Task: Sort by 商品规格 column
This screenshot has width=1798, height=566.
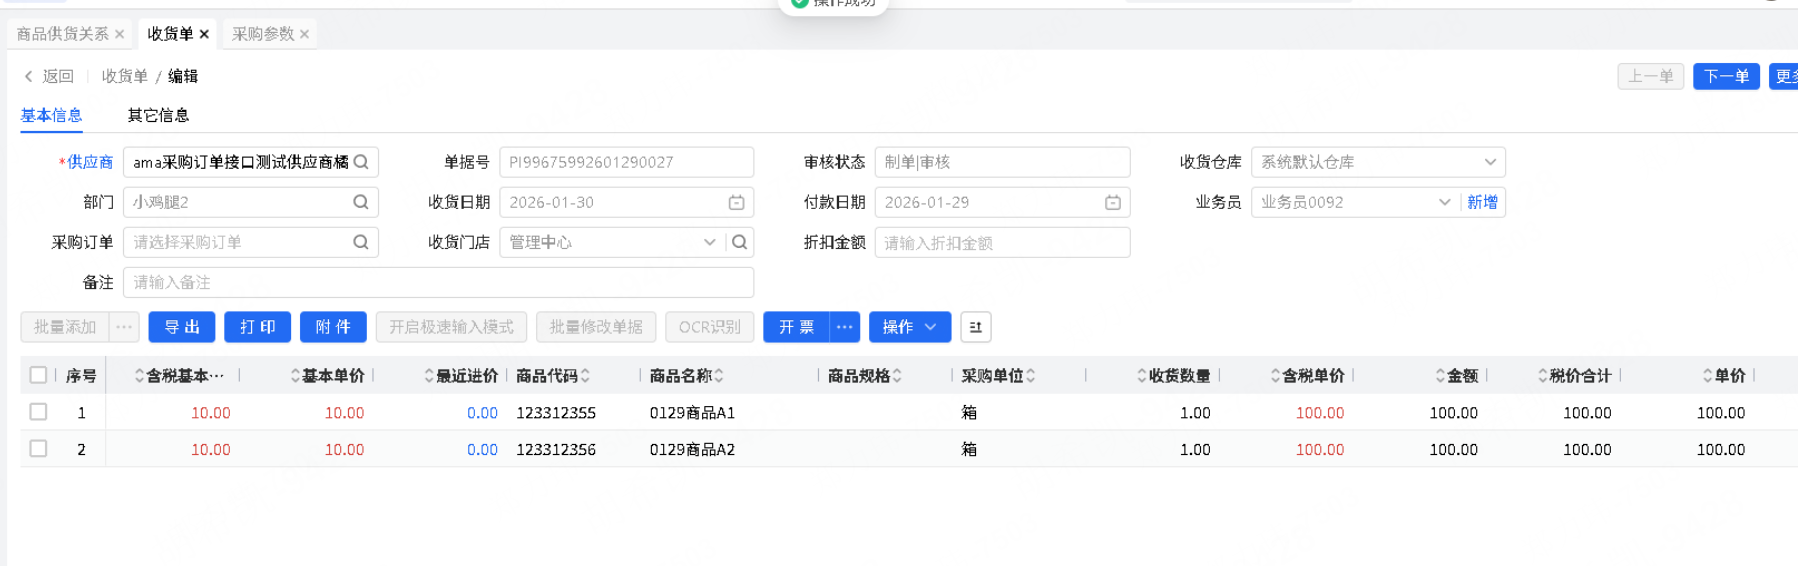Action: pos(897,376)
